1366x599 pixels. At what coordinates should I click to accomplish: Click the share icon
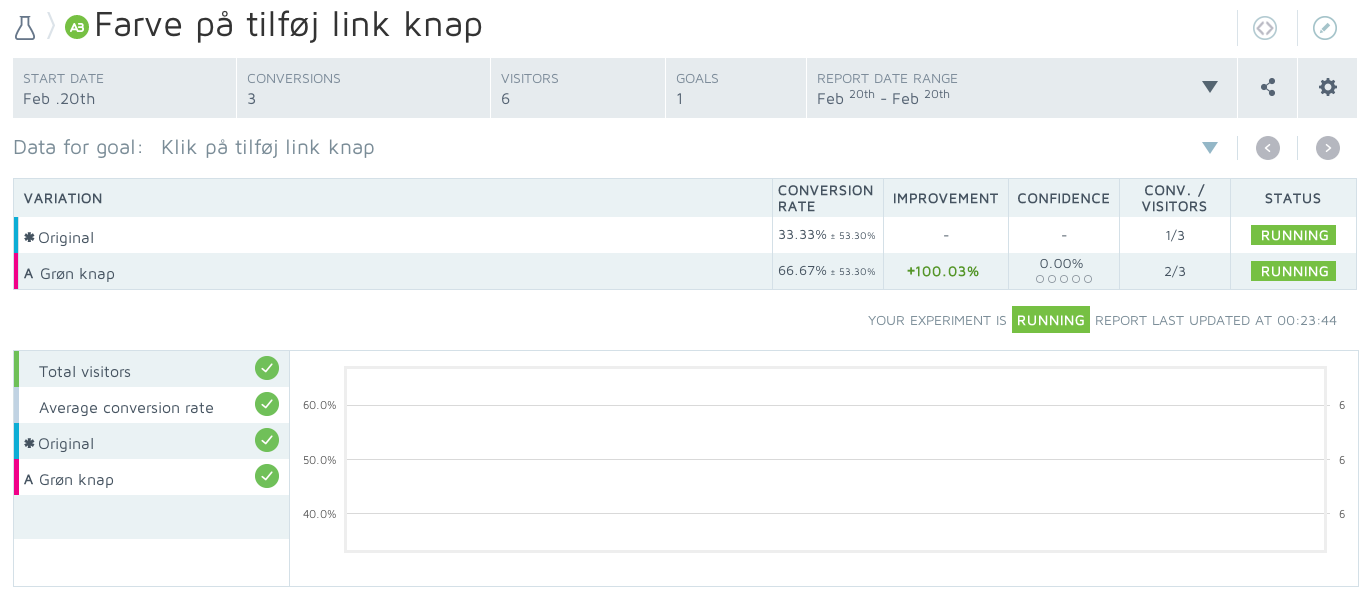pos(1268,87)
